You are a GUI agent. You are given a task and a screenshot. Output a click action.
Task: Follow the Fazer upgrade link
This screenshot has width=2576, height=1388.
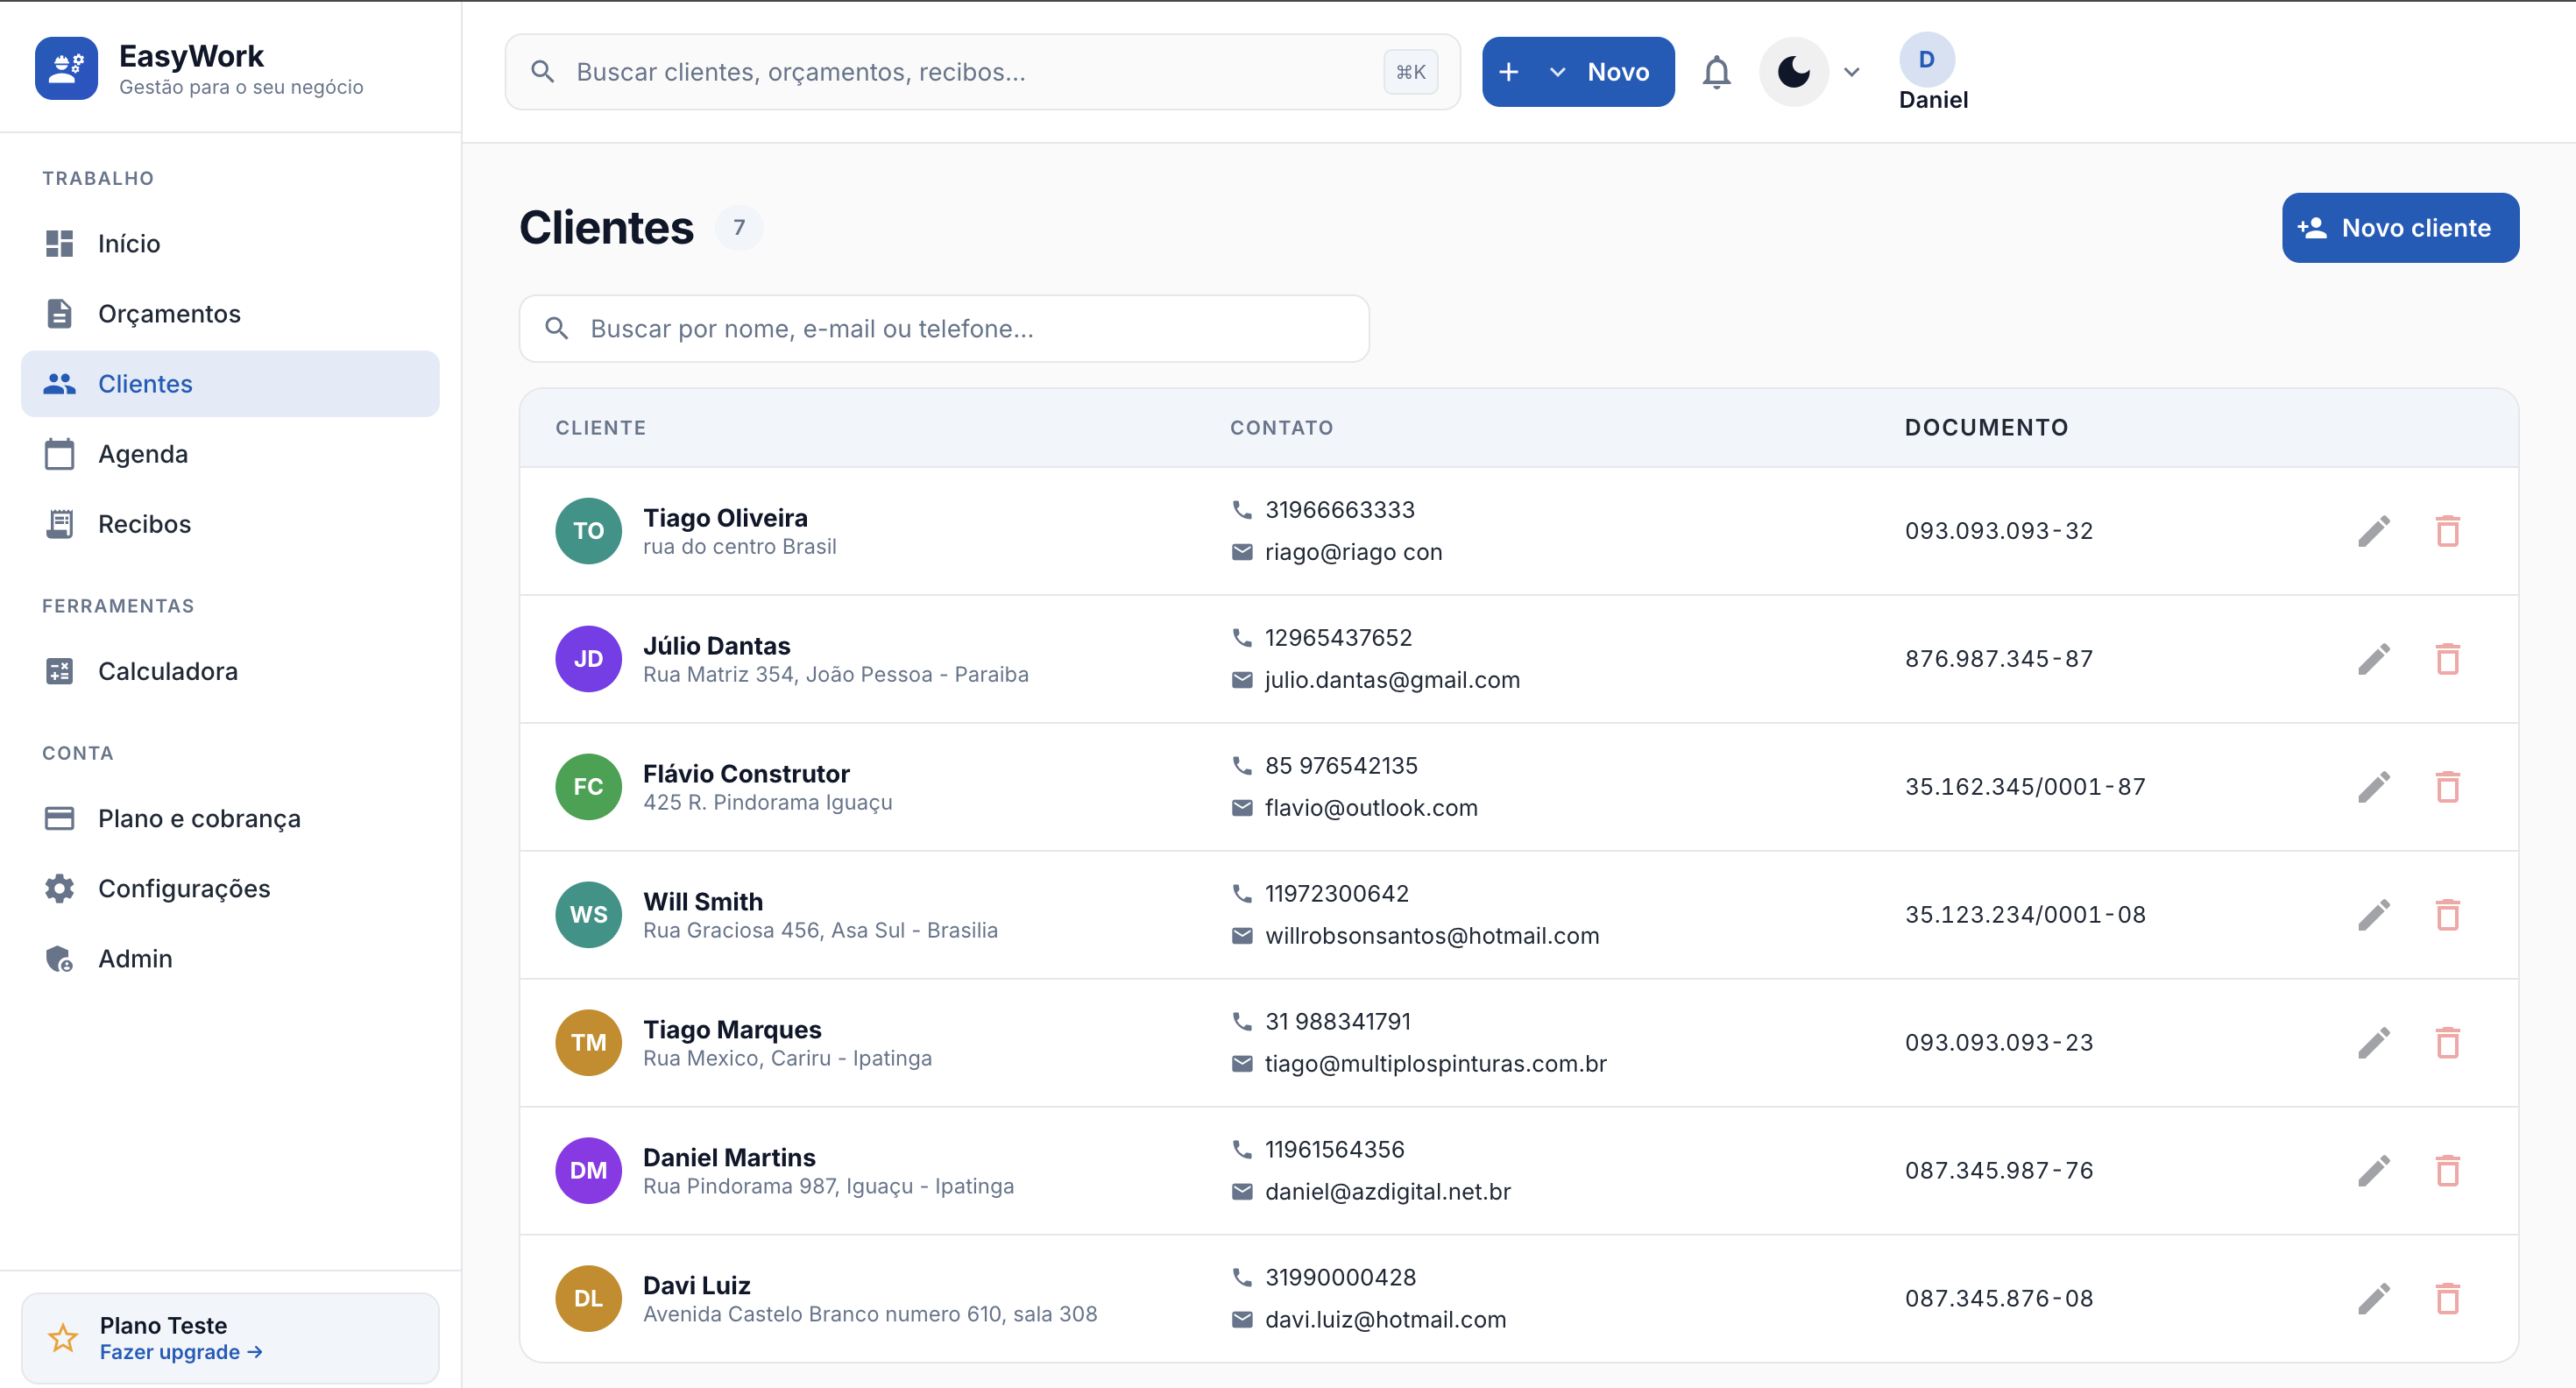[x=180, y=1352]
